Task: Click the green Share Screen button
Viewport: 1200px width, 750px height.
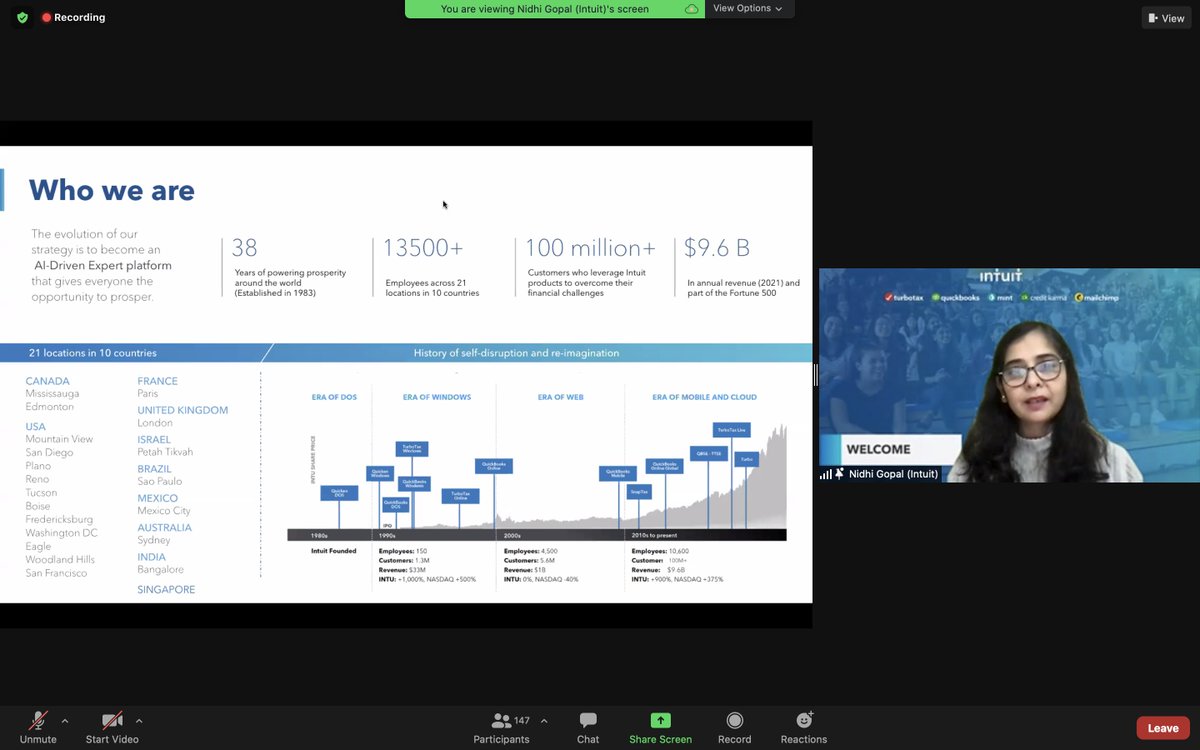Action: [660, 727]
